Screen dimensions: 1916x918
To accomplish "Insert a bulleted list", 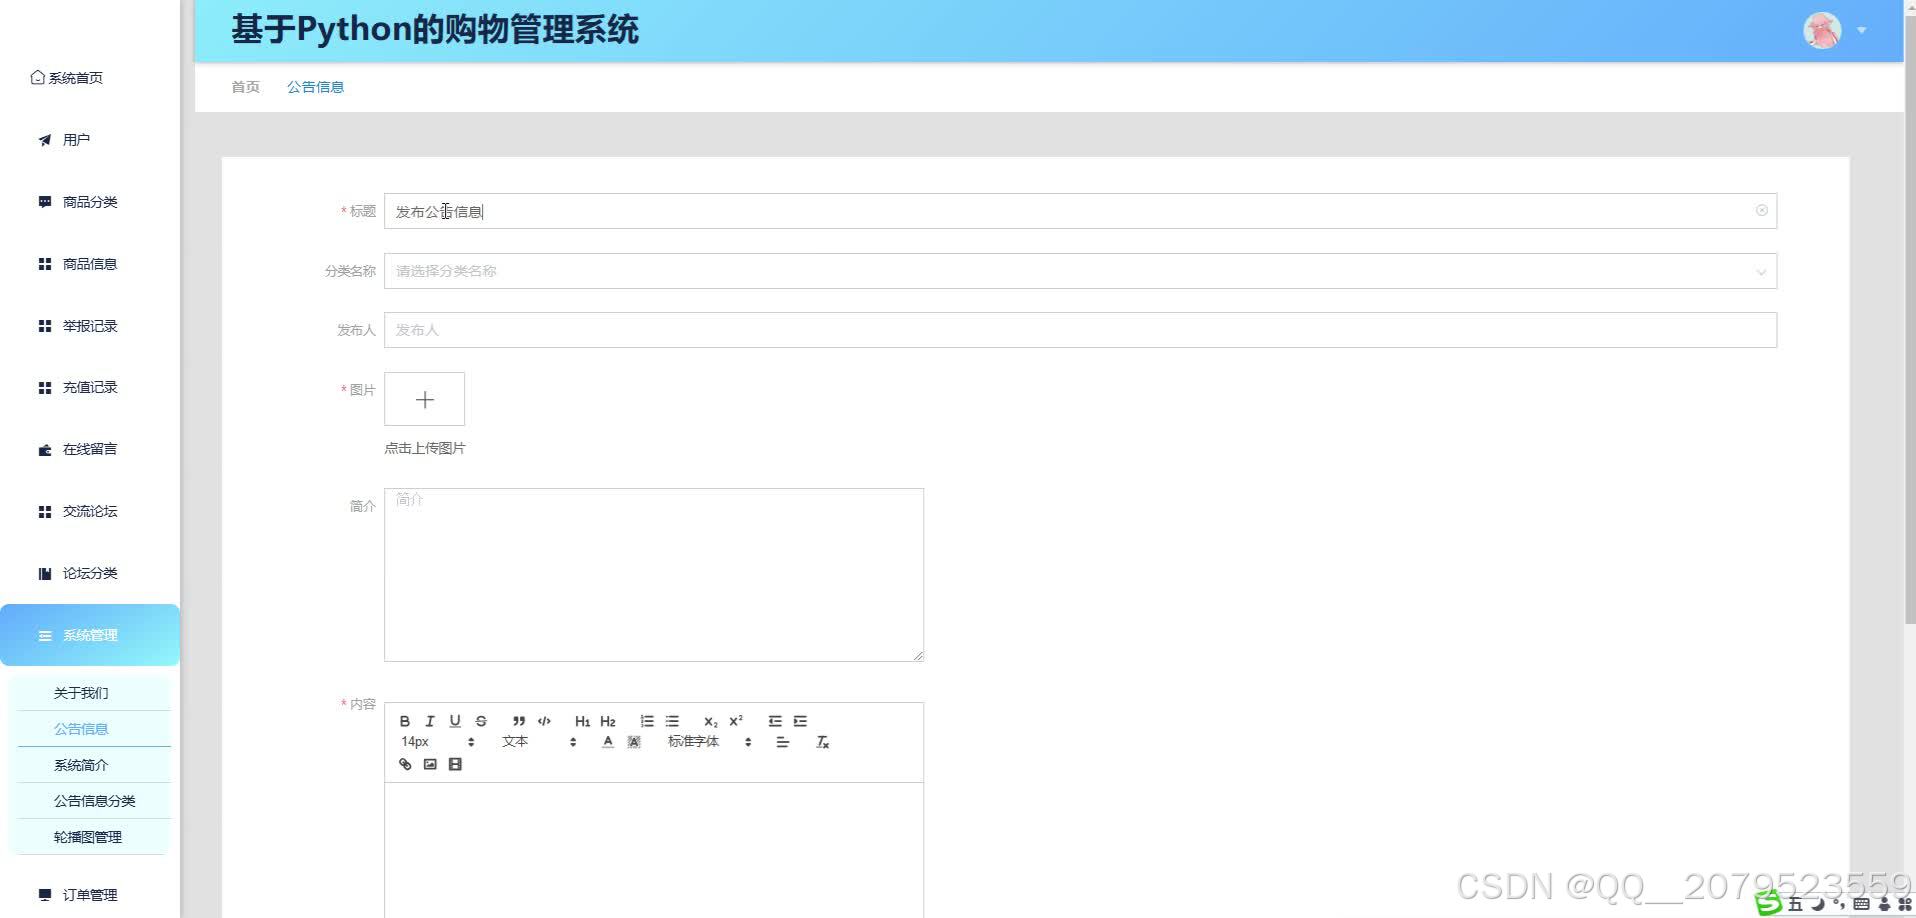I will [672, 721].
